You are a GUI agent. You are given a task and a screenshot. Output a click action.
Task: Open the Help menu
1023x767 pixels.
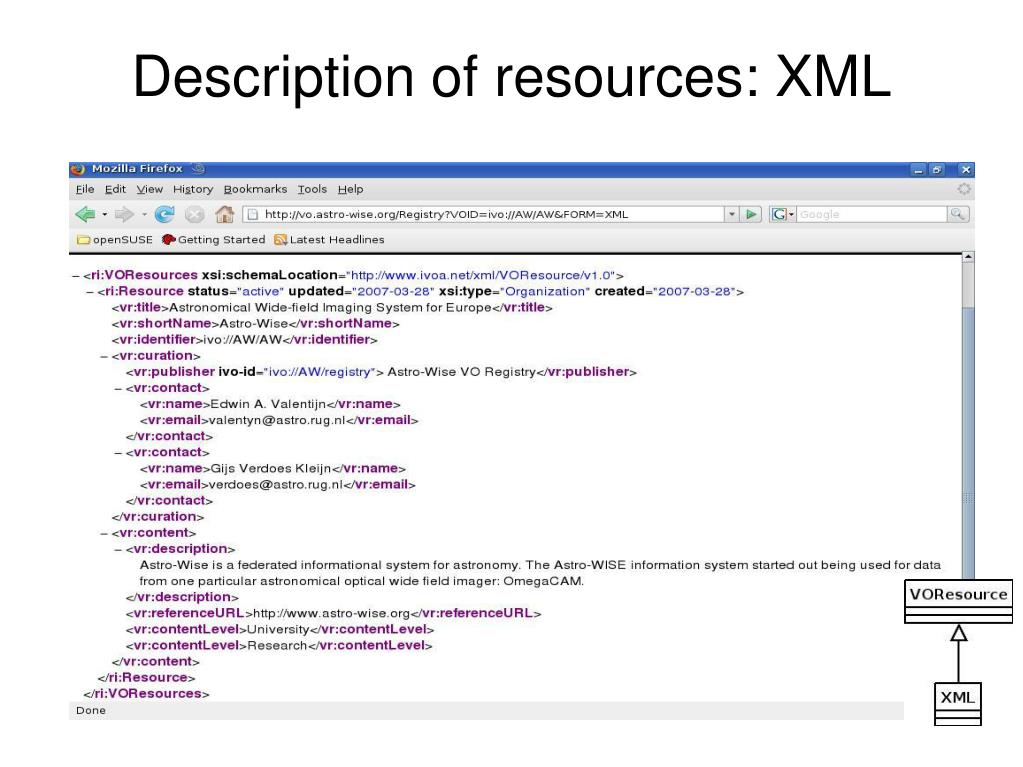tap(350, 189)
